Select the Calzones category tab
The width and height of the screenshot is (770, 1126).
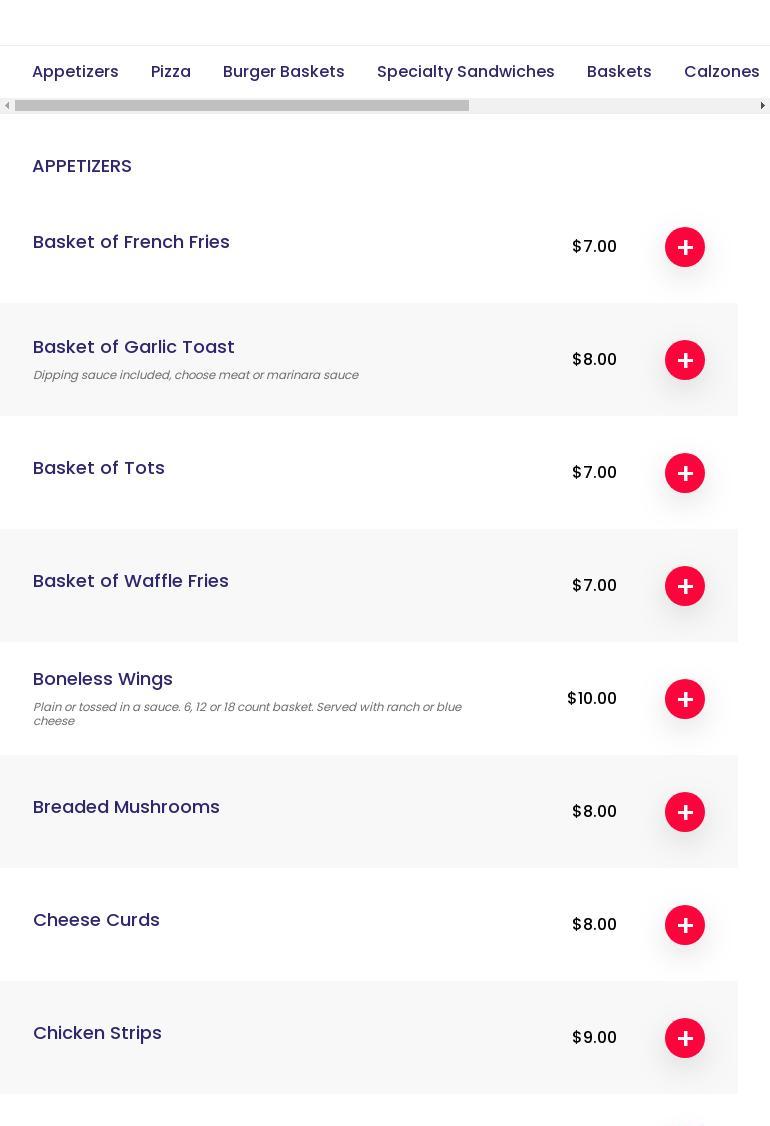[x=721, y=72]
